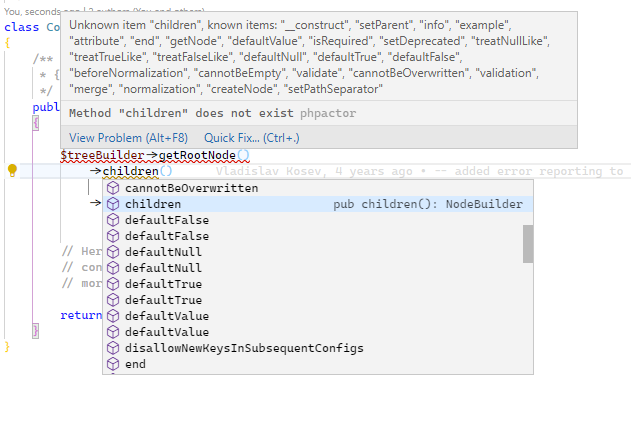This screenshot has height=428, width=631.
Task: Click cube icon beside disallowNewKeysInSubsequentConfigs
Action: (113, 348)
